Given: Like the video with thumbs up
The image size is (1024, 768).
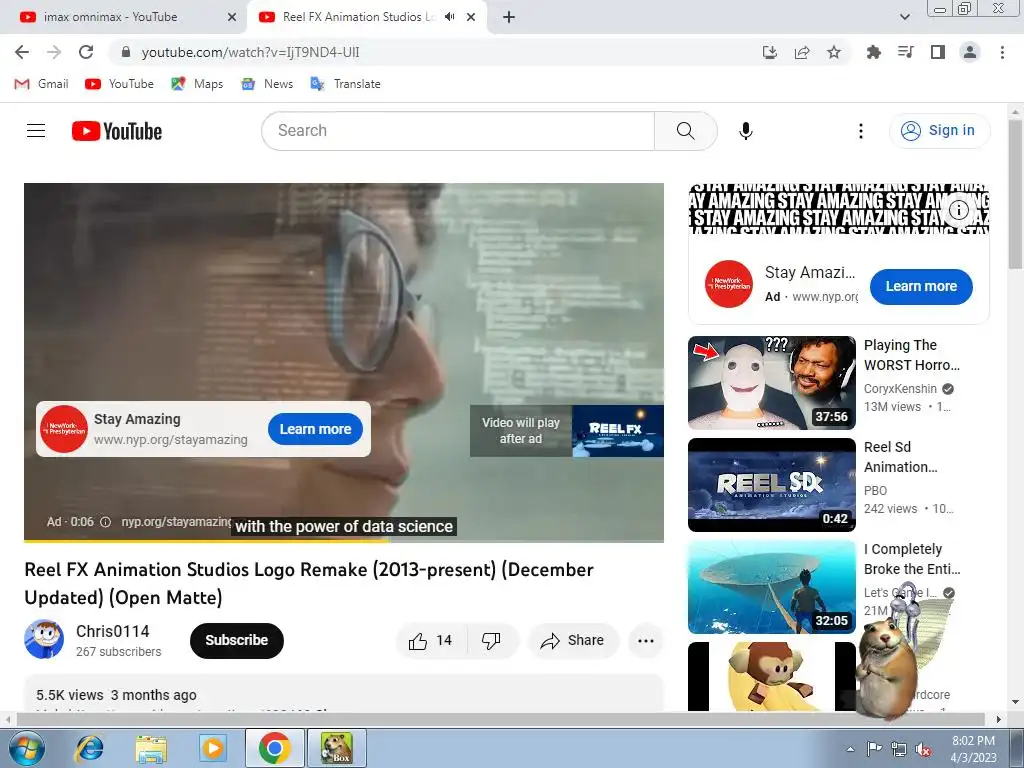Looking at the screenshot, I should tap(431, 641).
